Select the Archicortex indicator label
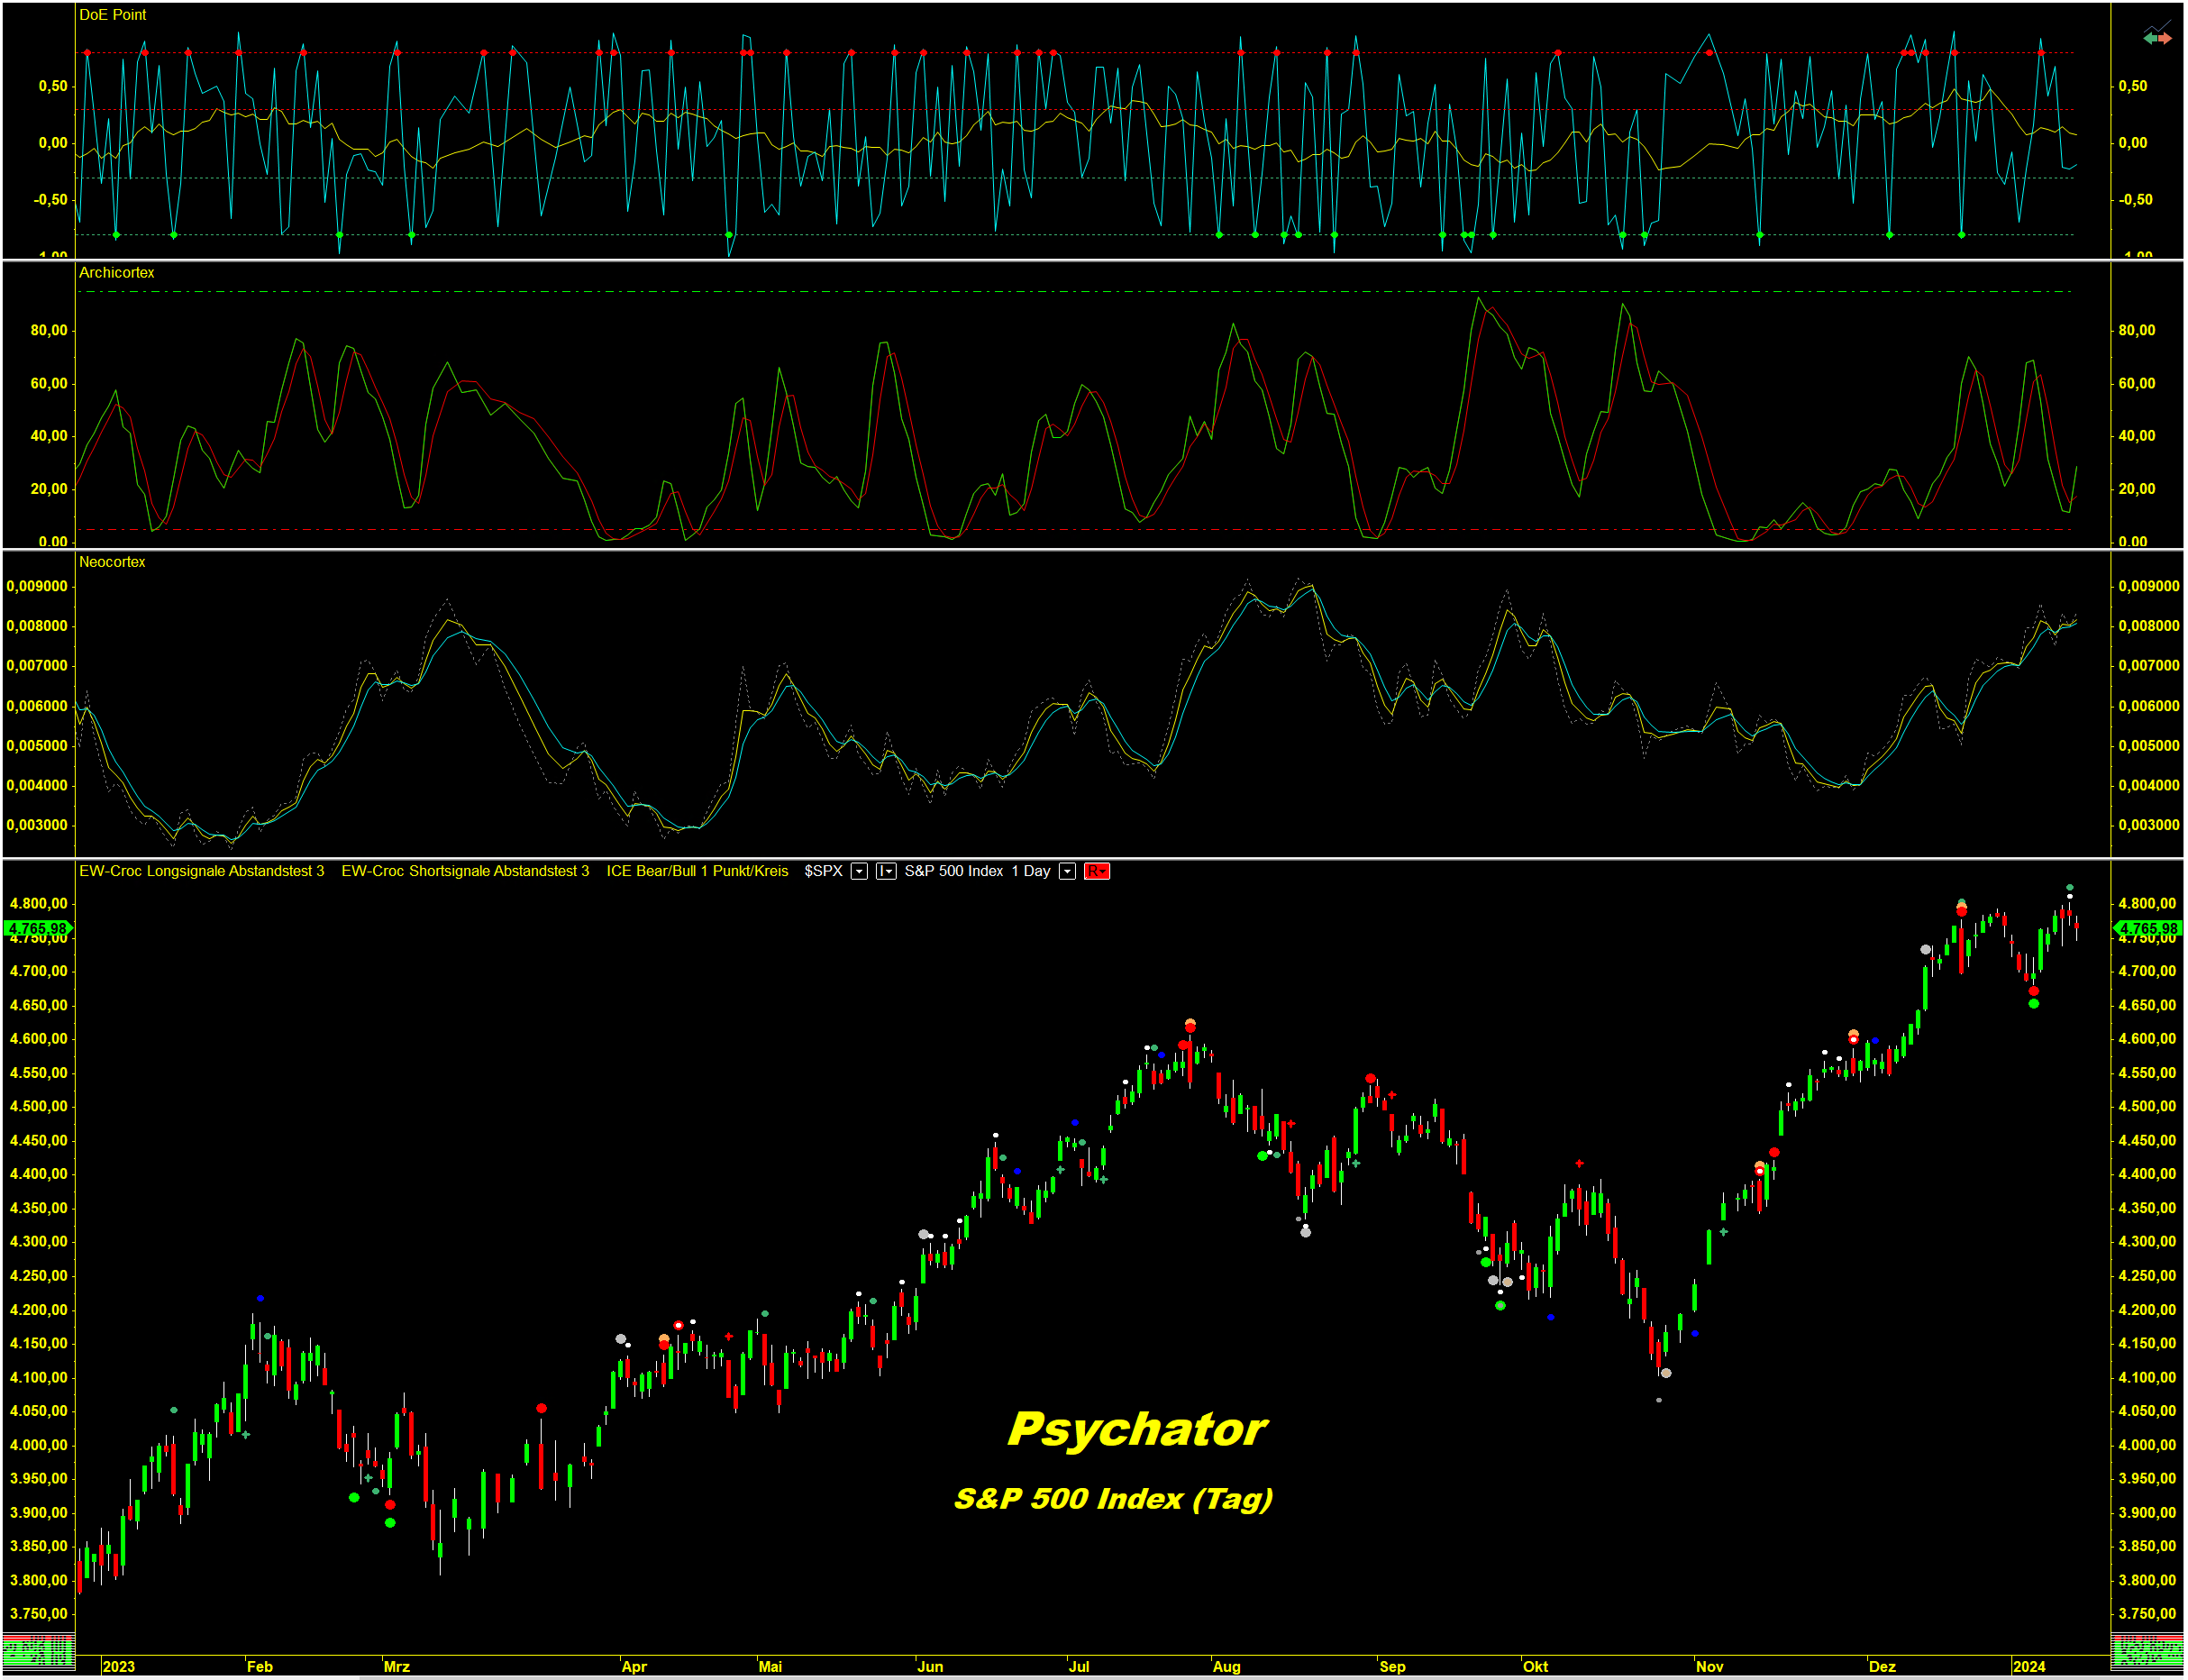The width and height of the screenshot is (2188, 1680). click(116, 273)
